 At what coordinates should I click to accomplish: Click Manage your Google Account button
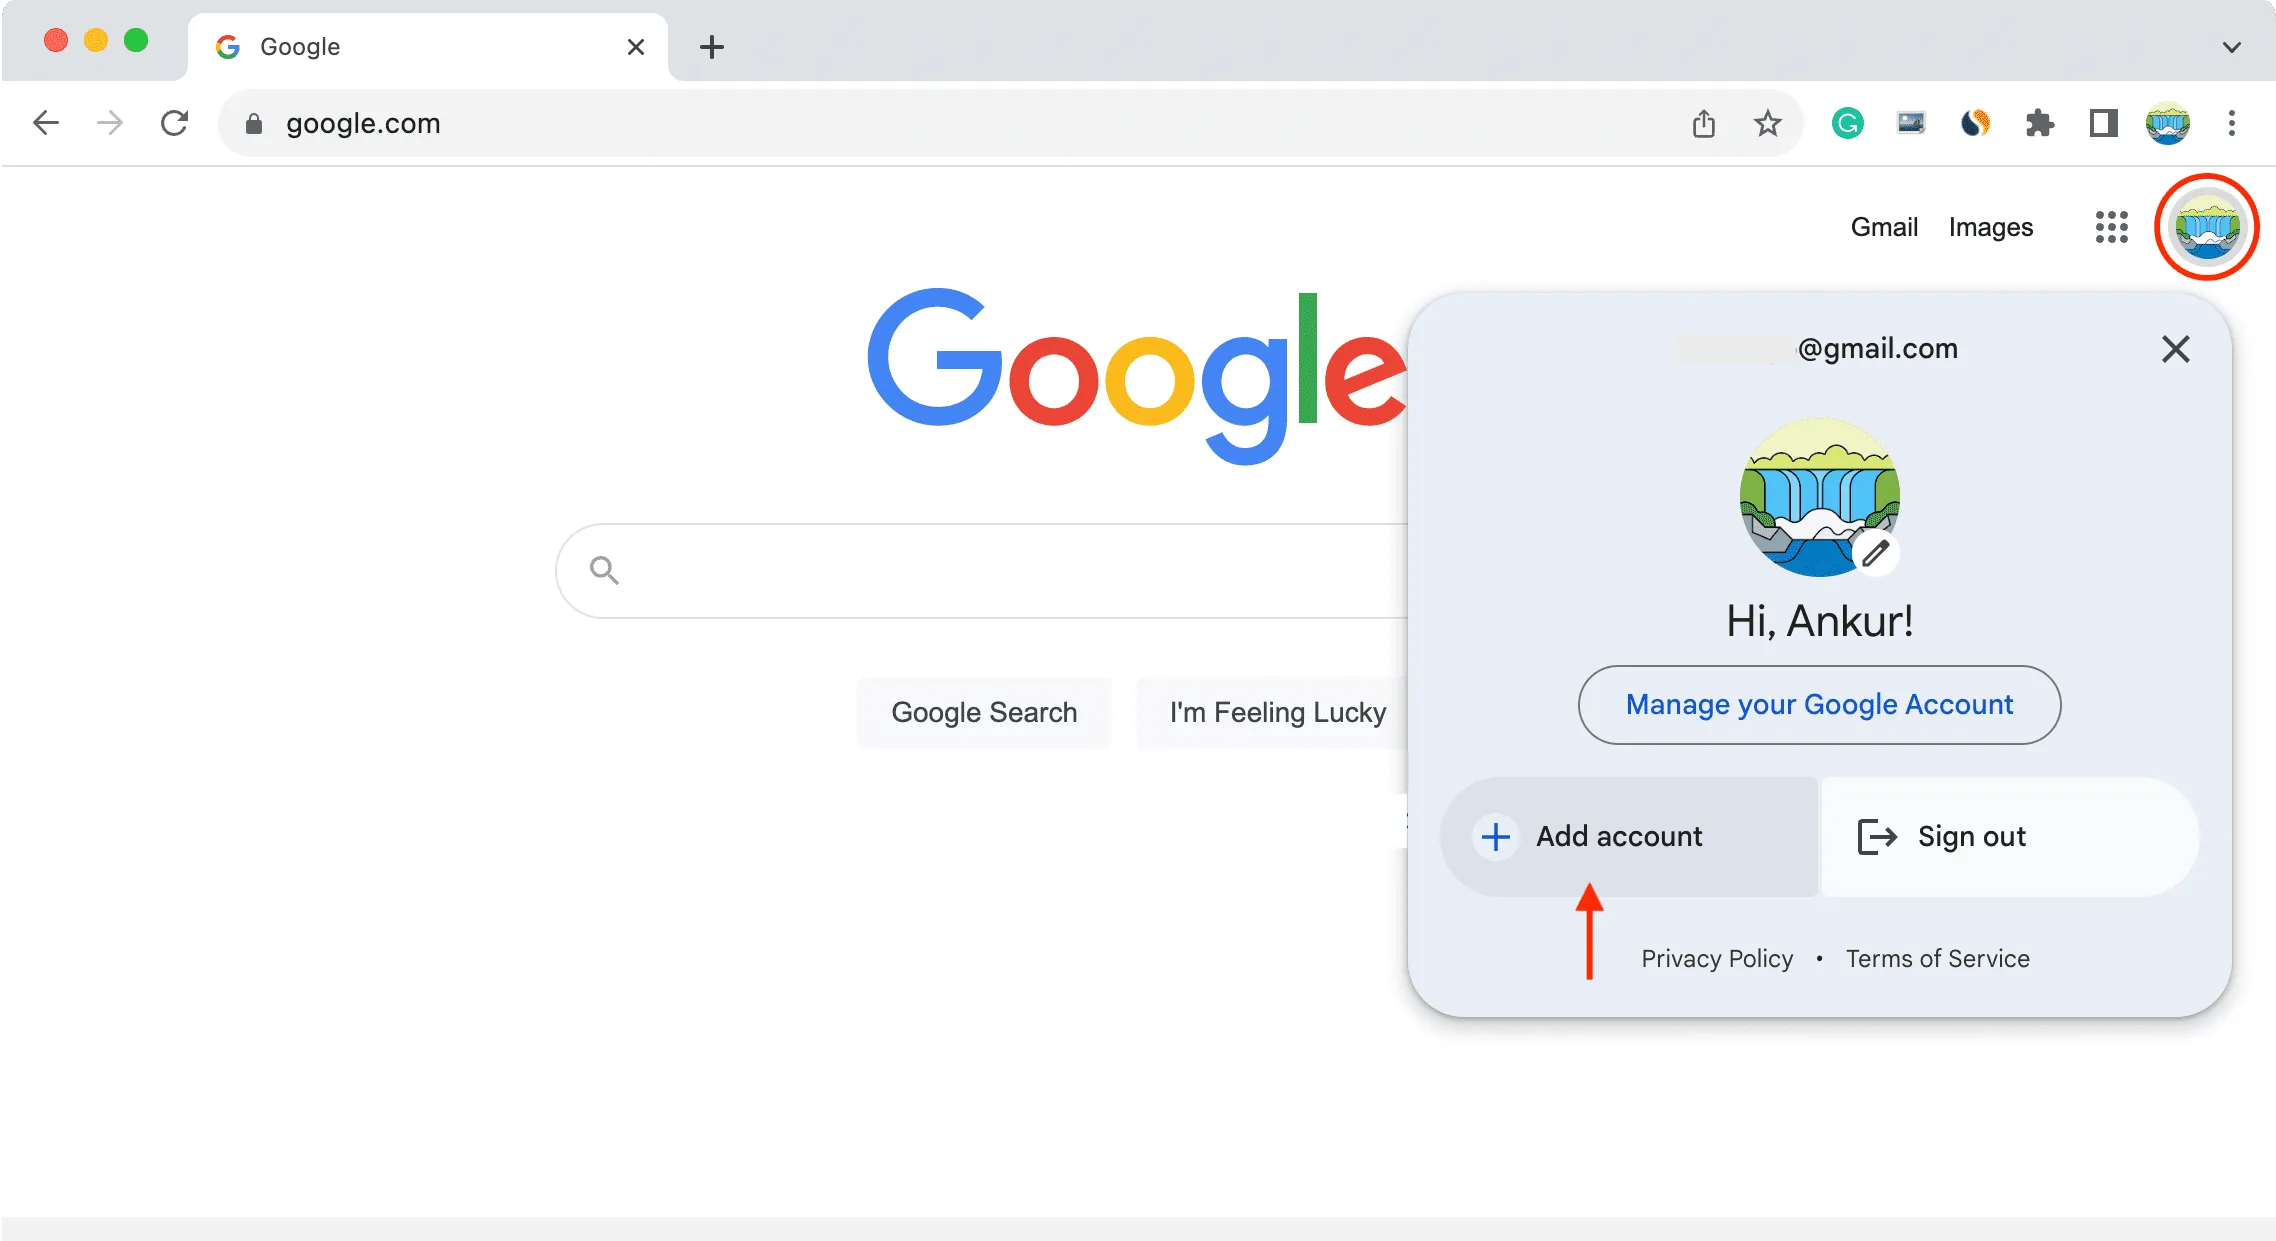(1821, 705)
